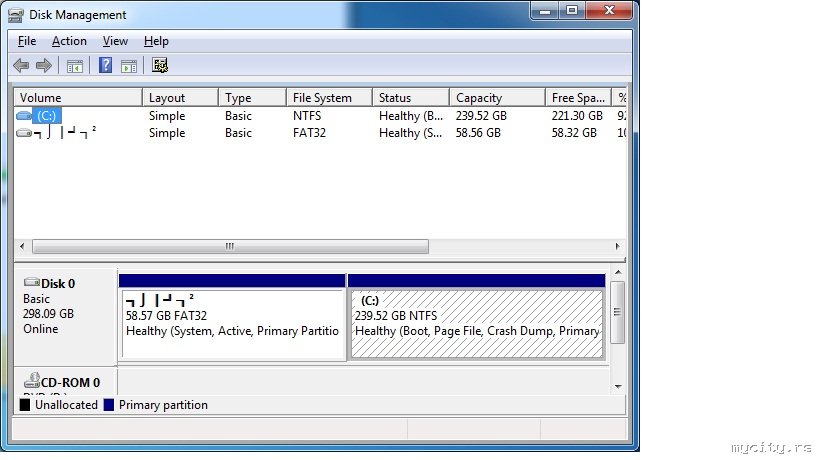Click the Forward arrow toolbar icon
The height and width of the screenshot is (460, 819).
44,65
